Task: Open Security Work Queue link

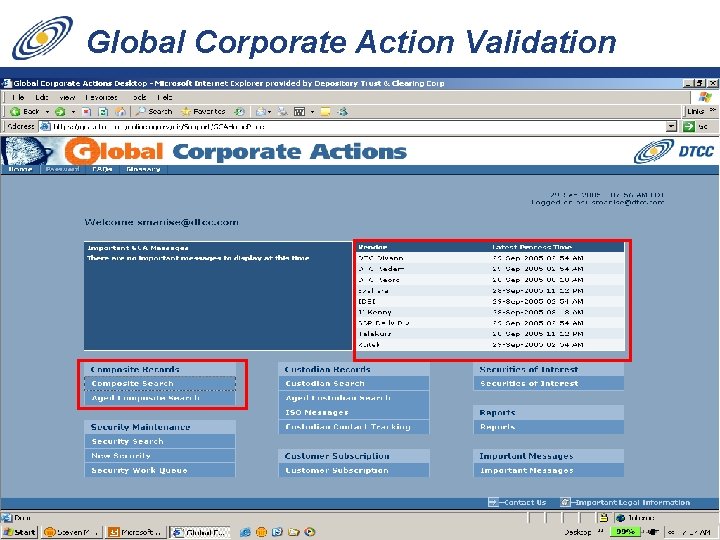Action: click(x=160, y=470)
